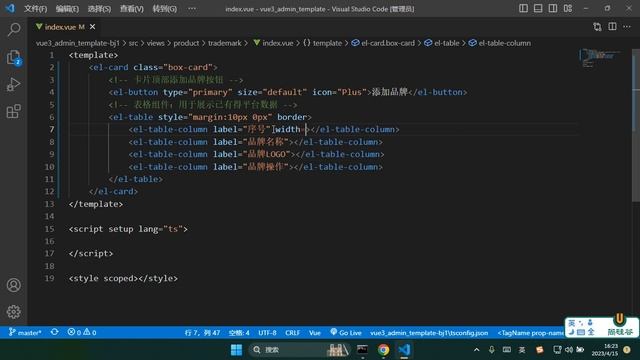Image resolution: width=640 pixels, height=360 pixels.
Task: Click the VS Code logo icon
Action: coord(10,8)
